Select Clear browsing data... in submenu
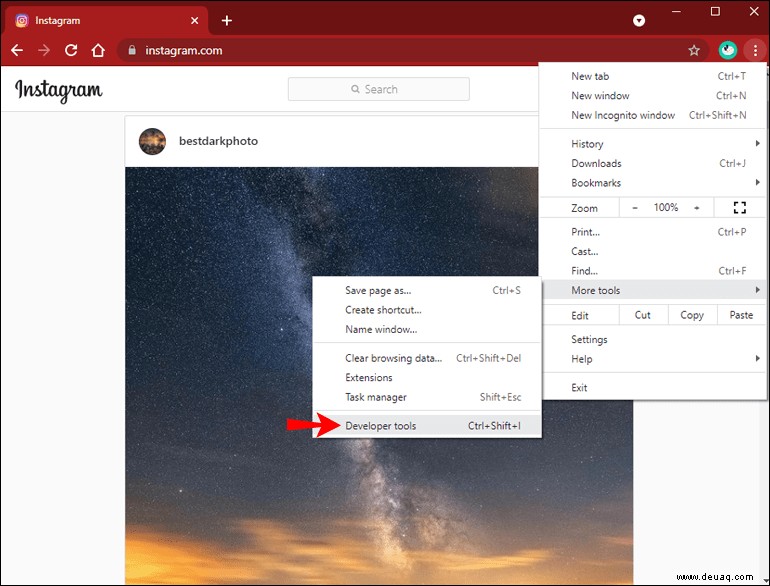Viewport: 770px width, 586px height. click(x=427, y=358)
